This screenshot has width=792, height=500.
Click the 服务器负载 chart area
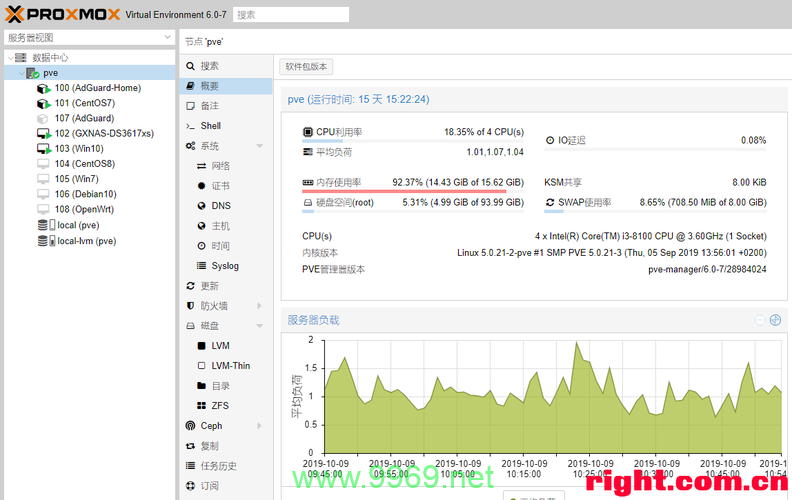(553, 397)
